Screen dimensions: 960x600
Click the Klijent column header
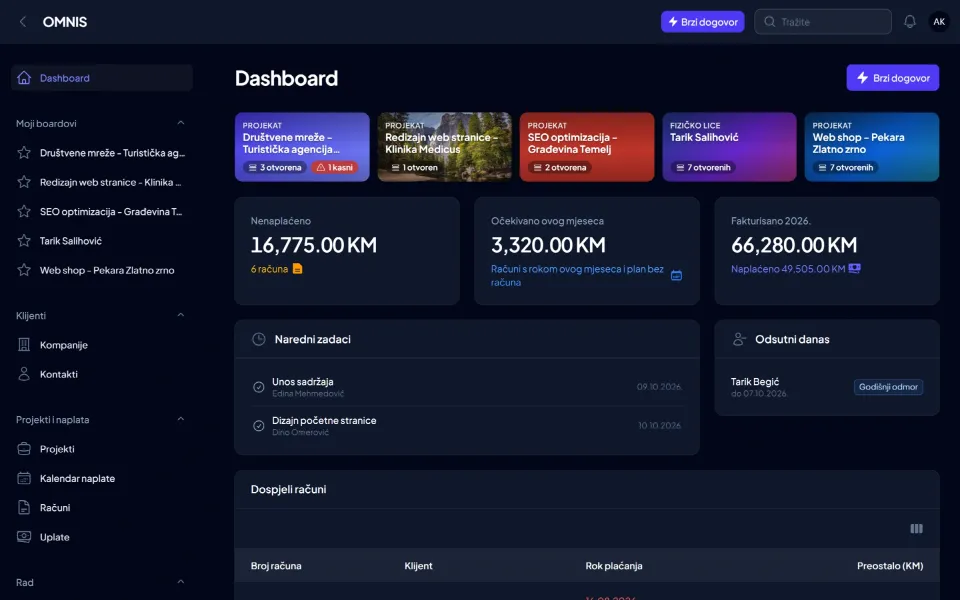pyautogui.click(x=418, y=566)
